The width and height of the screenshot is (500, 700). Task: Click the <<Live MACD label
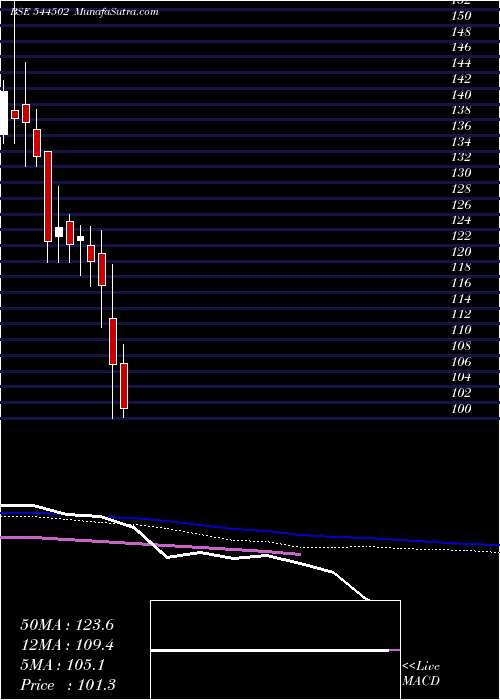click(x=421, y=674)
